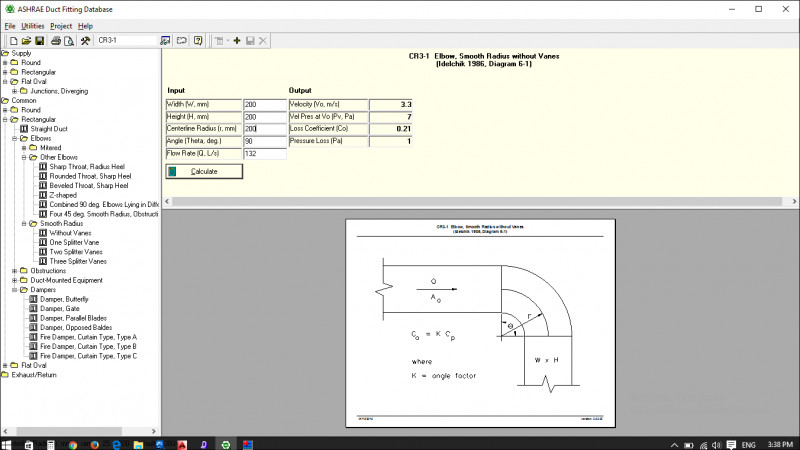Collapse the Other Elbows folder
Image resolution: width=800 pixels, height=450 pixels.
pos(24,157)
